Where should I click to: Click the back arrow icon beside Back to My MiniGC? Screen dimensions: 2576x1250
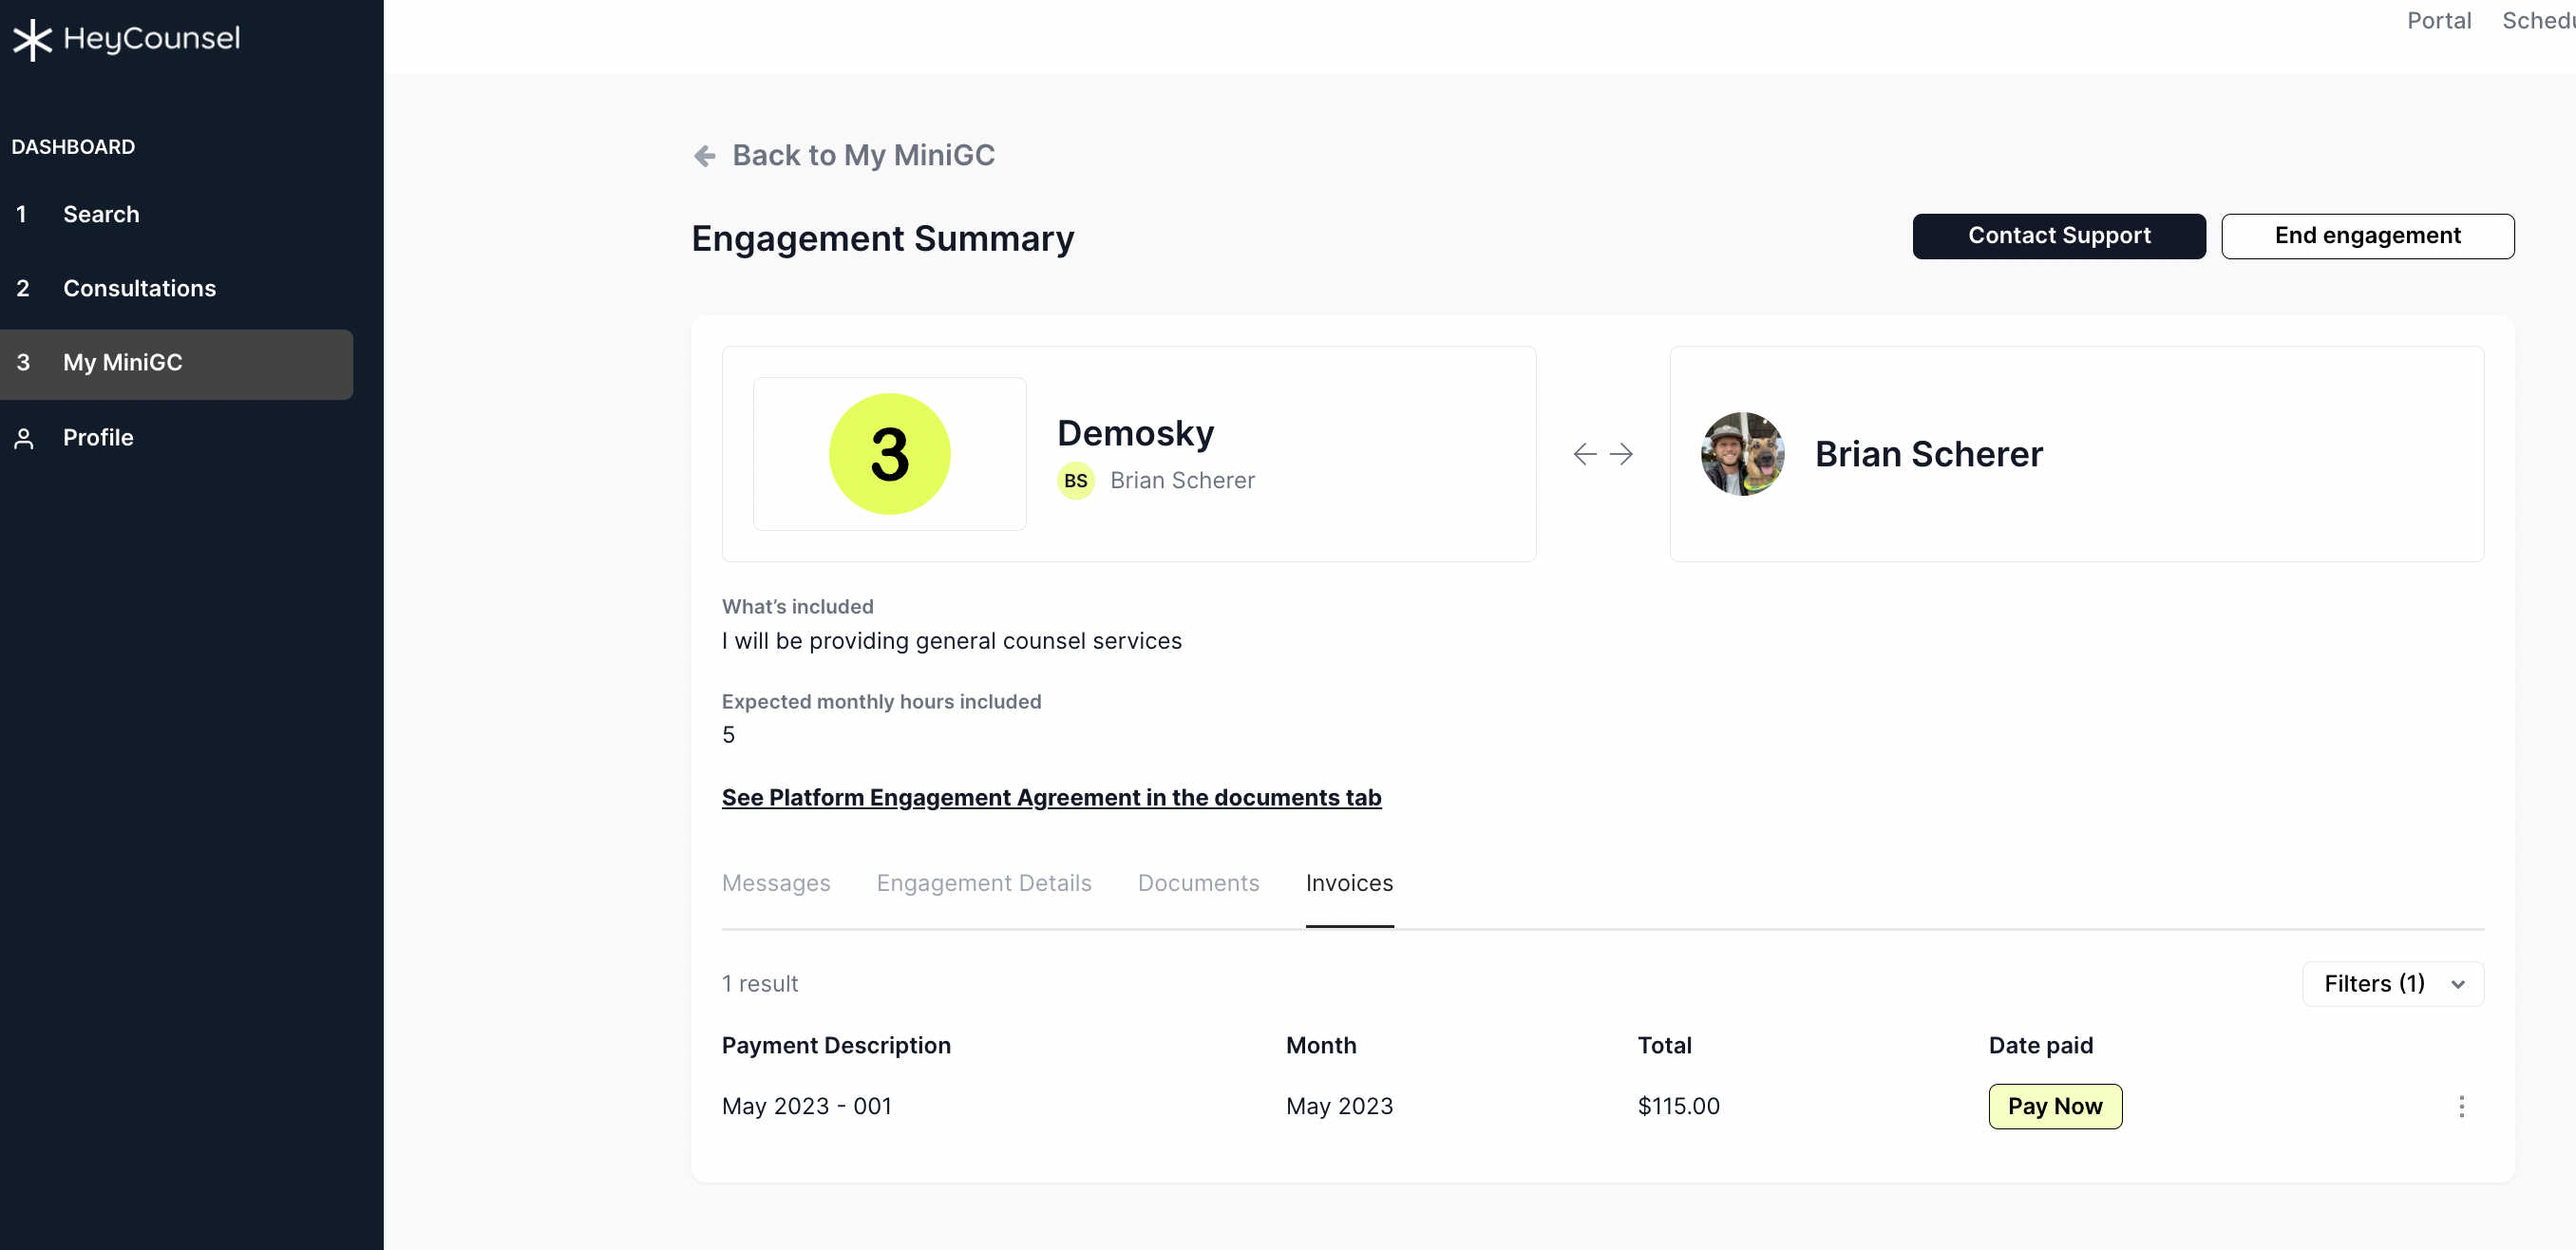(x=705, y=156)
